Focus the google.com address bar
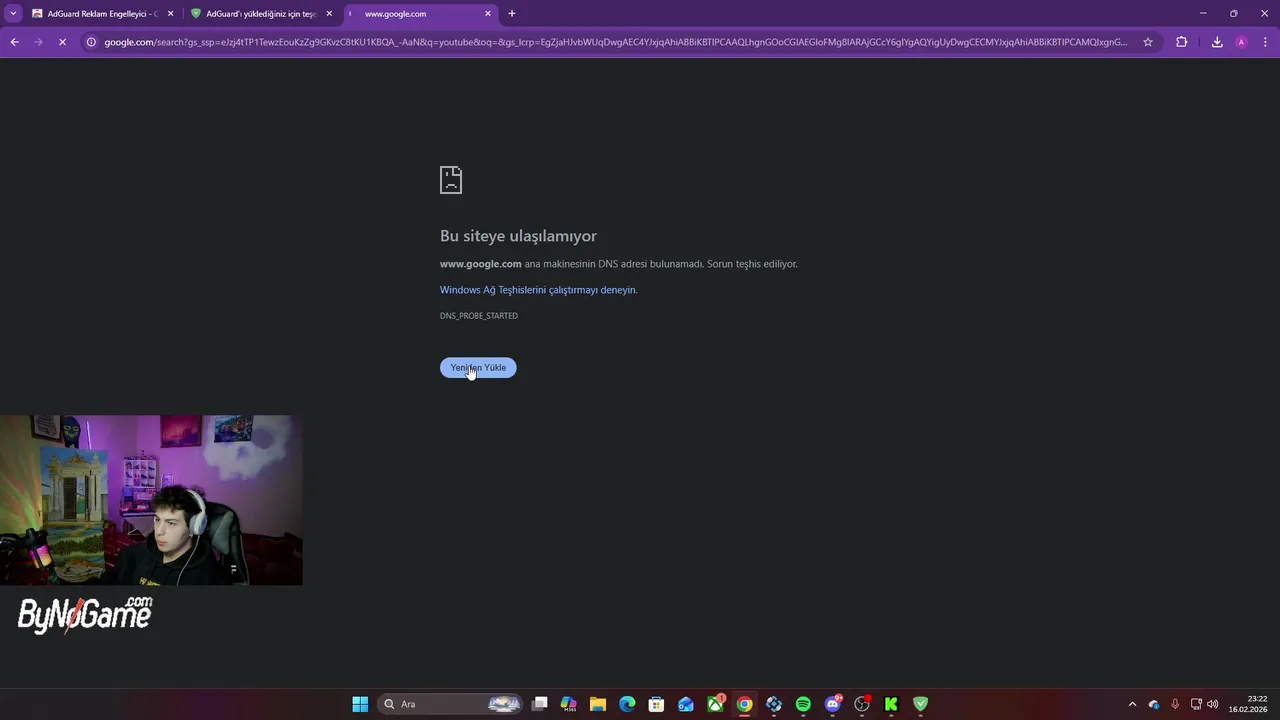The image size is (1280, 720). (615, 42)
